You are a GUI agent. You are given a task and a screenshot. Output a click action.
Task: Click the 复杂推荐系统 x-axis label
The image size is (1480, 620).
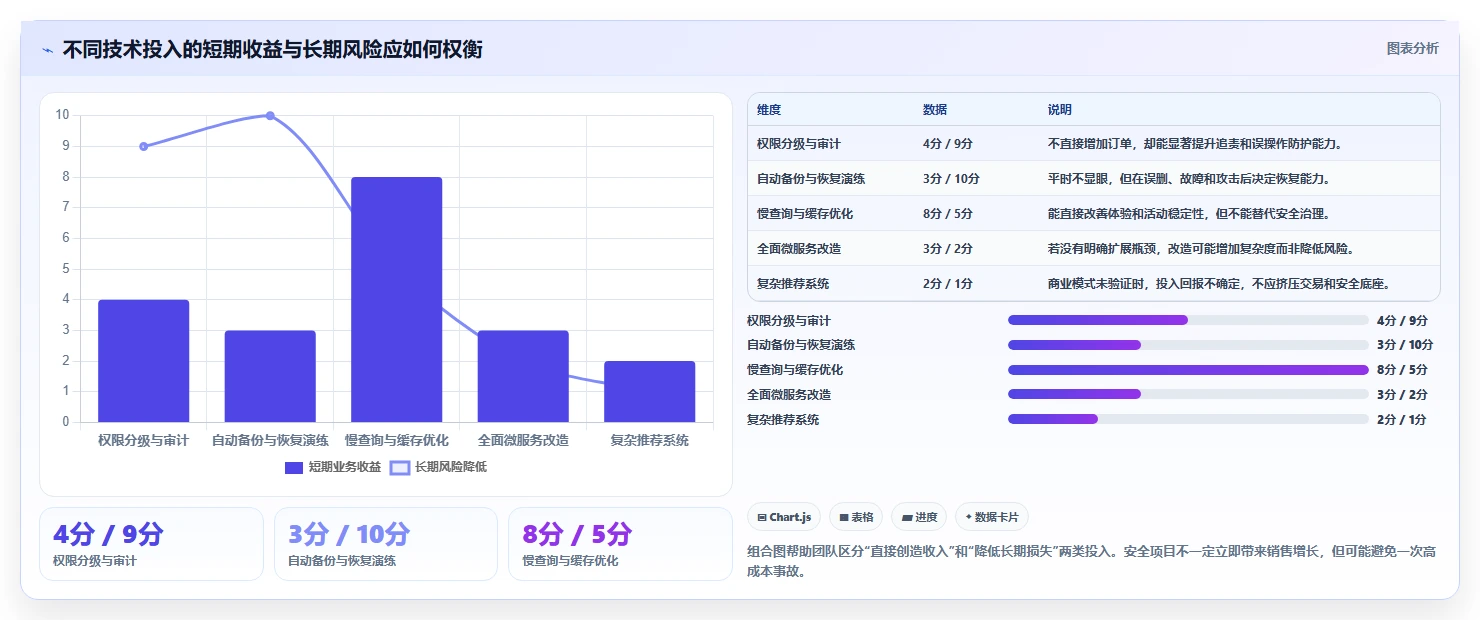click(x=649, y=440)
